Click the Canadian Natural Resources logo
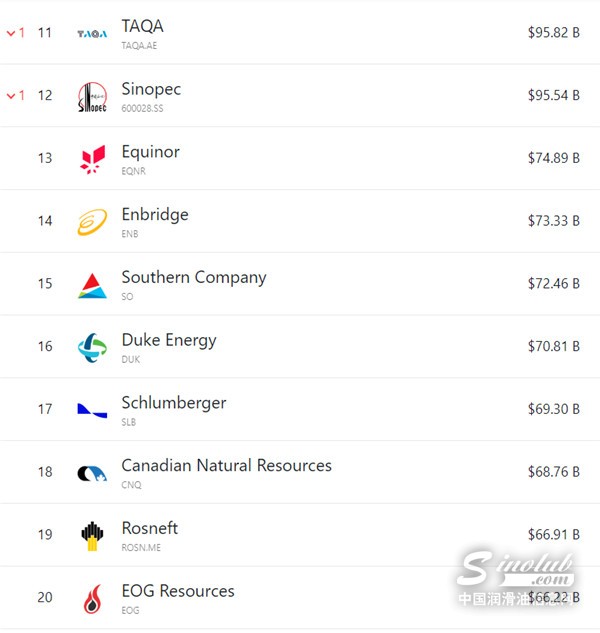 [92, 473]
